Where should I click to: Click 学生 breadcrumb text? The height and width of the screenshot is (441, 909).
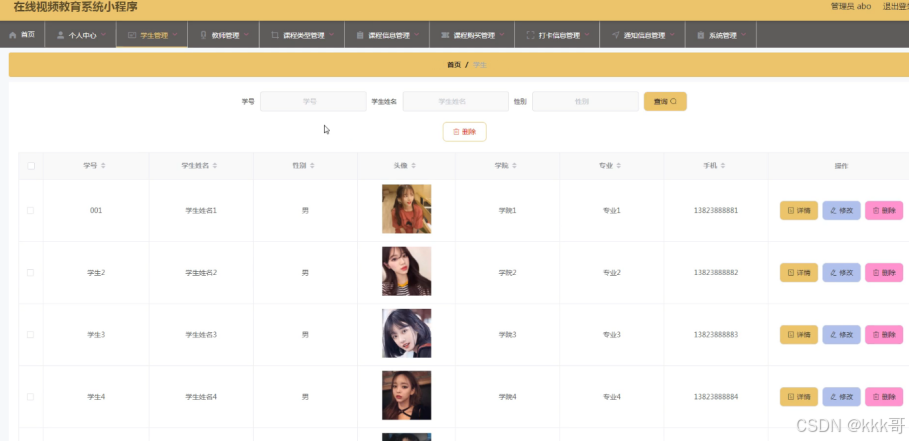click(x=479, y=65)
